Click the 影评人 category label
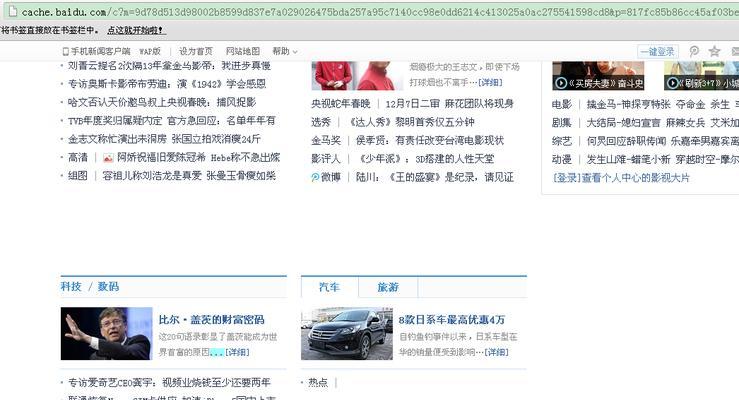739x400 pixels. 326,159
